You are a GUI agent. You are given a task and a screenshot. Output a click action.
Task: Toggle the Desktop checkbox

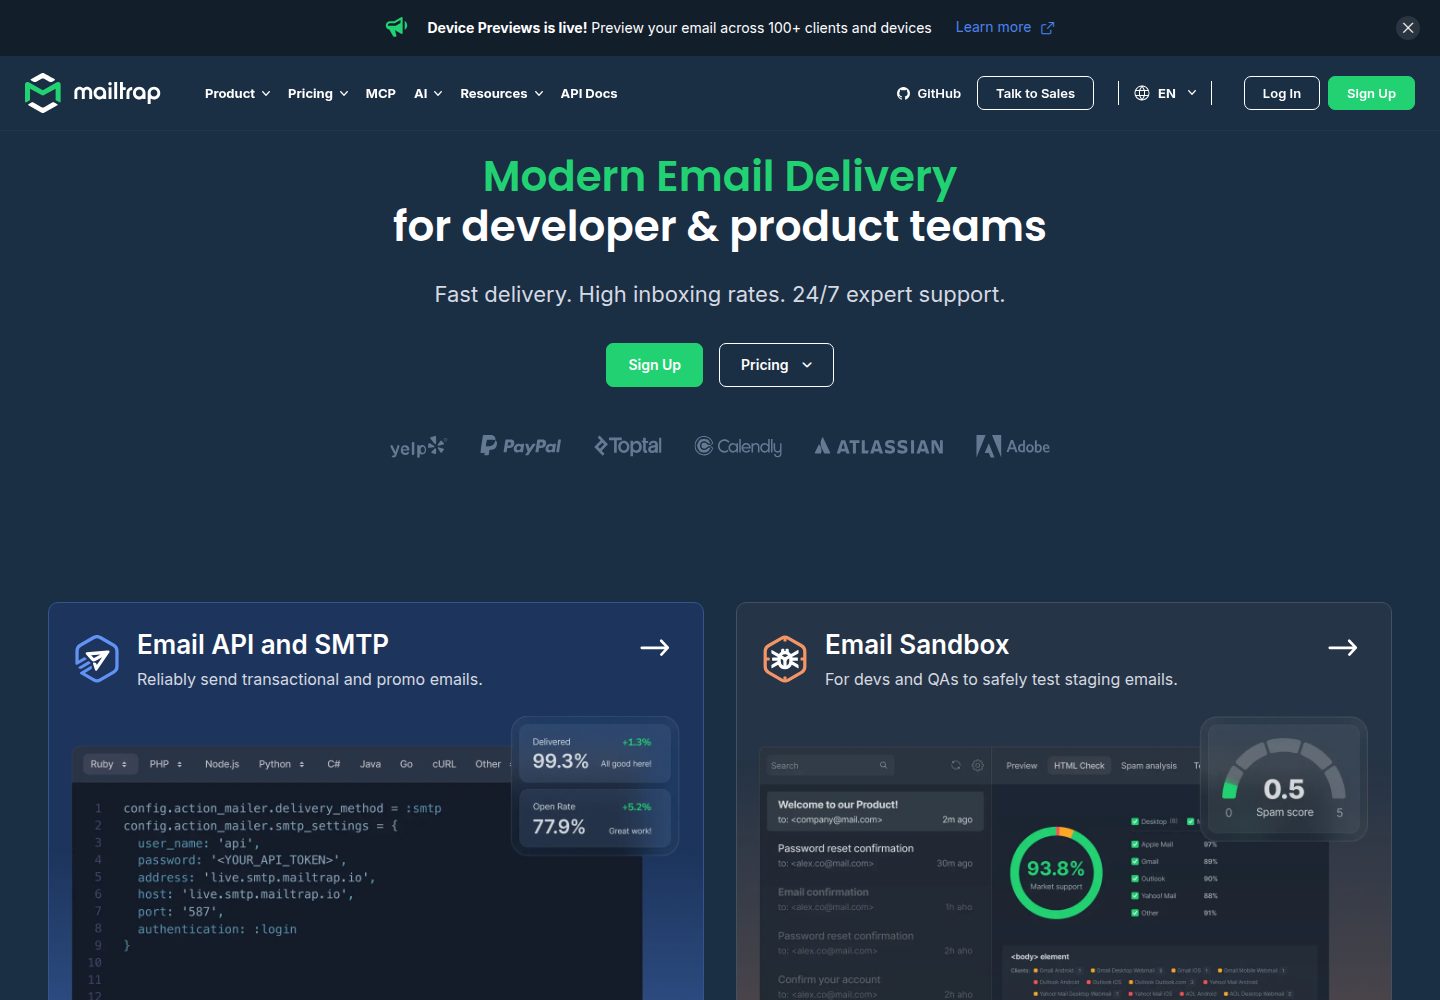[x=1135, y=821]
